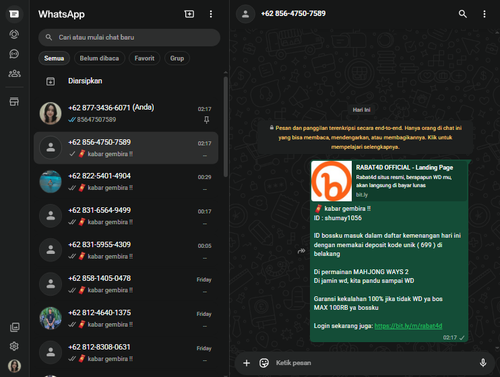This screenshot has width=500, height=377.
Task: Click avatar of chat +62 812-4640-1375
Action: 50,318
